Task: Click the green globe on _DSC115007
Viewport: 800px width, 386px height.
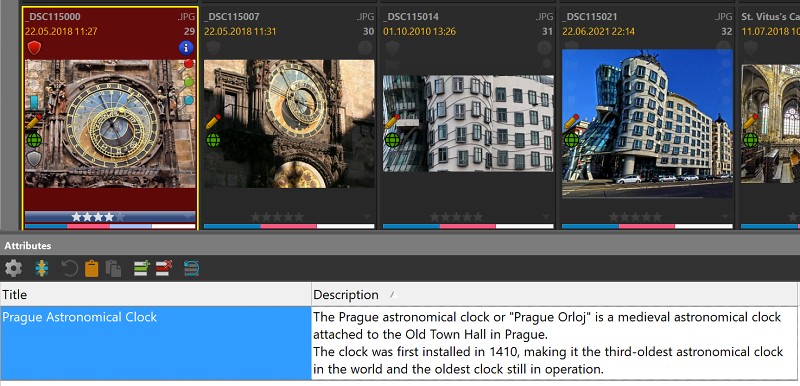Action: click(x=213, y=140)
